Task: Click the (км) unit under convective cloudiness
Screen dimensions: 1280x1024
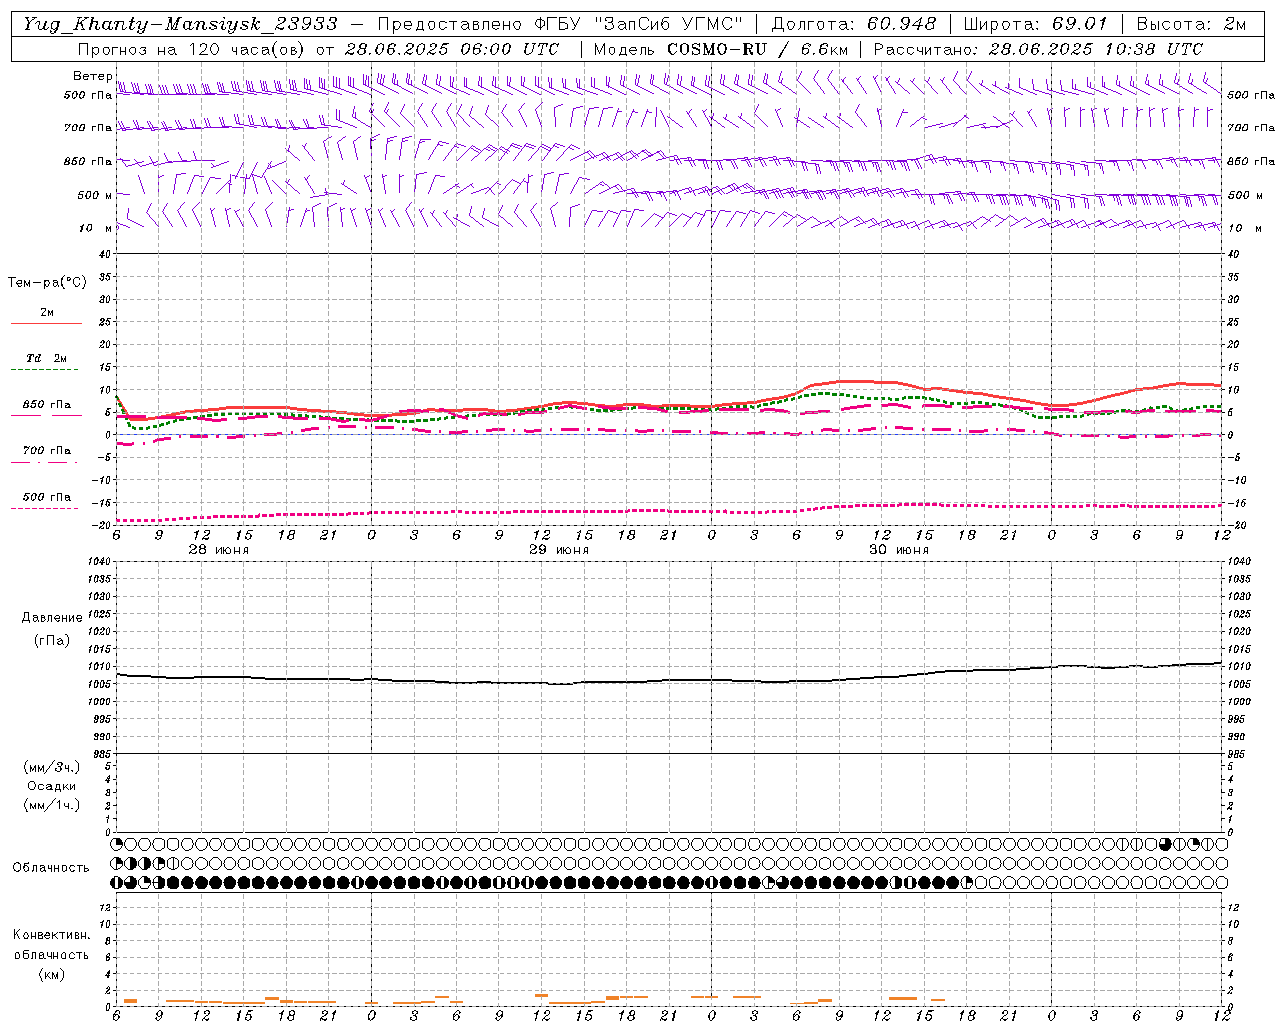Action: click(x=51, y=974)
